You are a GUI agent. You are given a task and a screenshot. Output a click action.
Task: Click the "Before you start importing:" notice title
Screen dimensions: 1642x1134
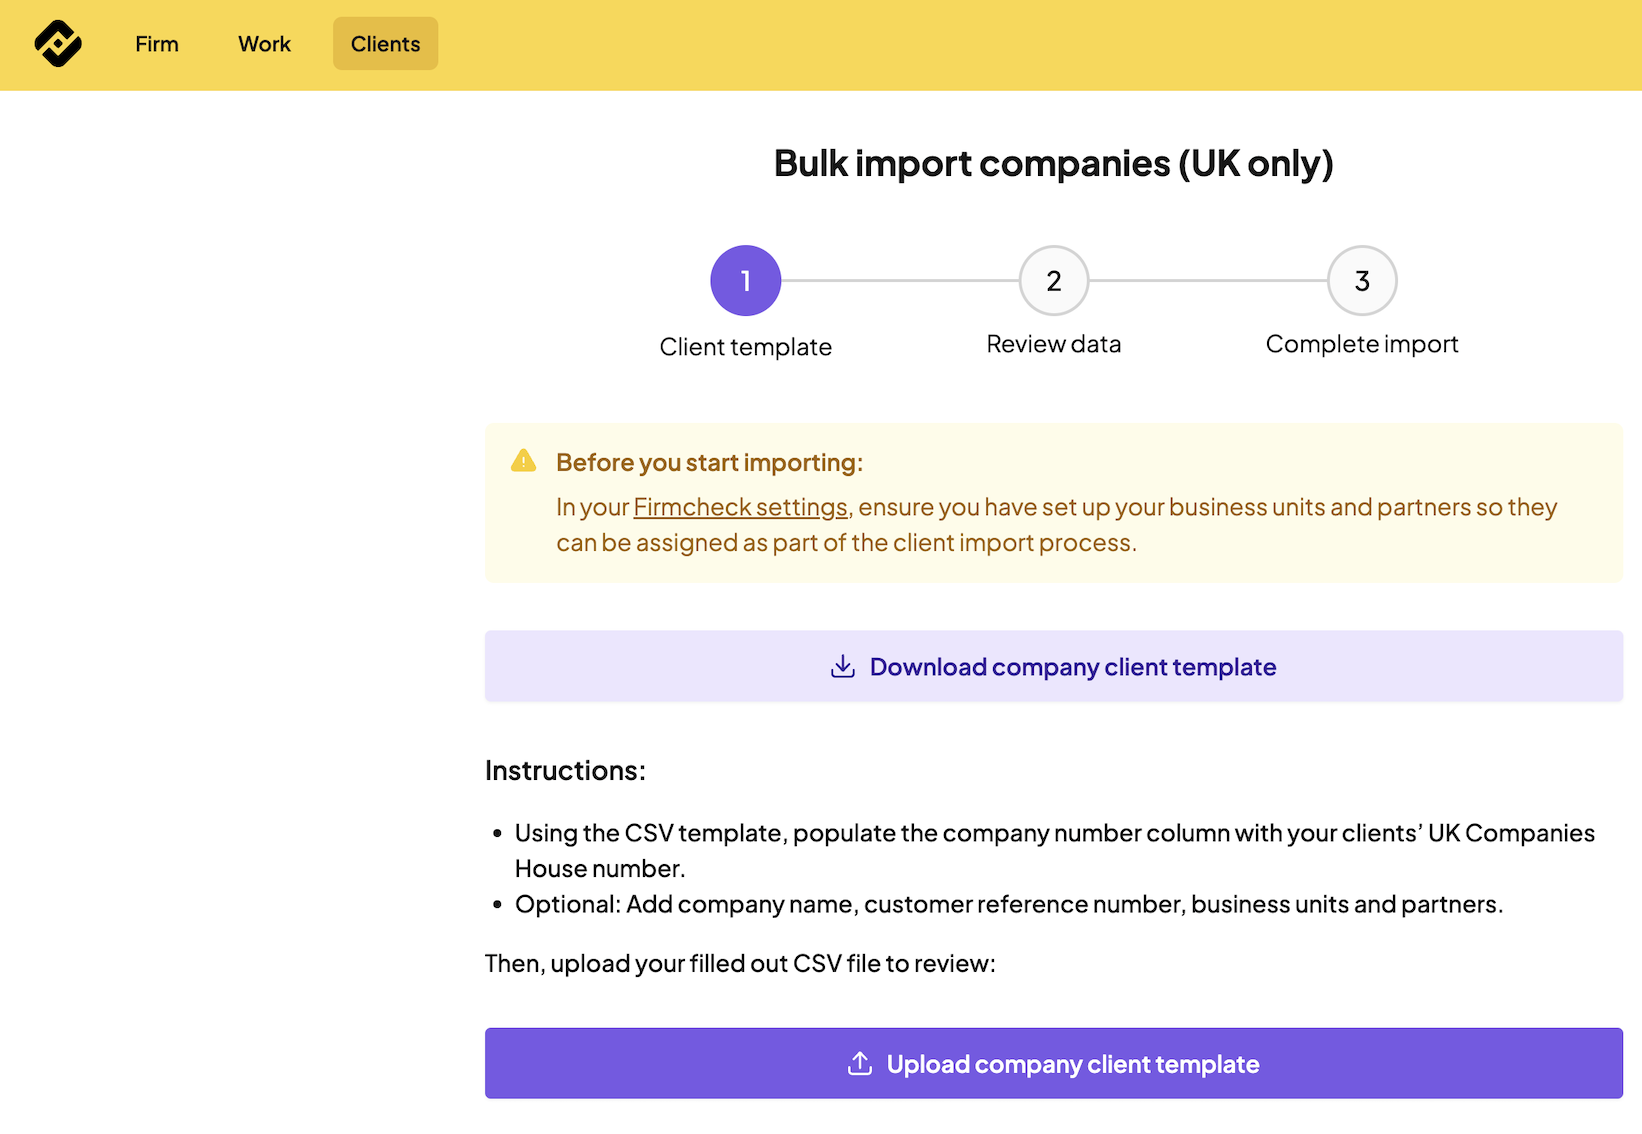(x=709, y=462)
